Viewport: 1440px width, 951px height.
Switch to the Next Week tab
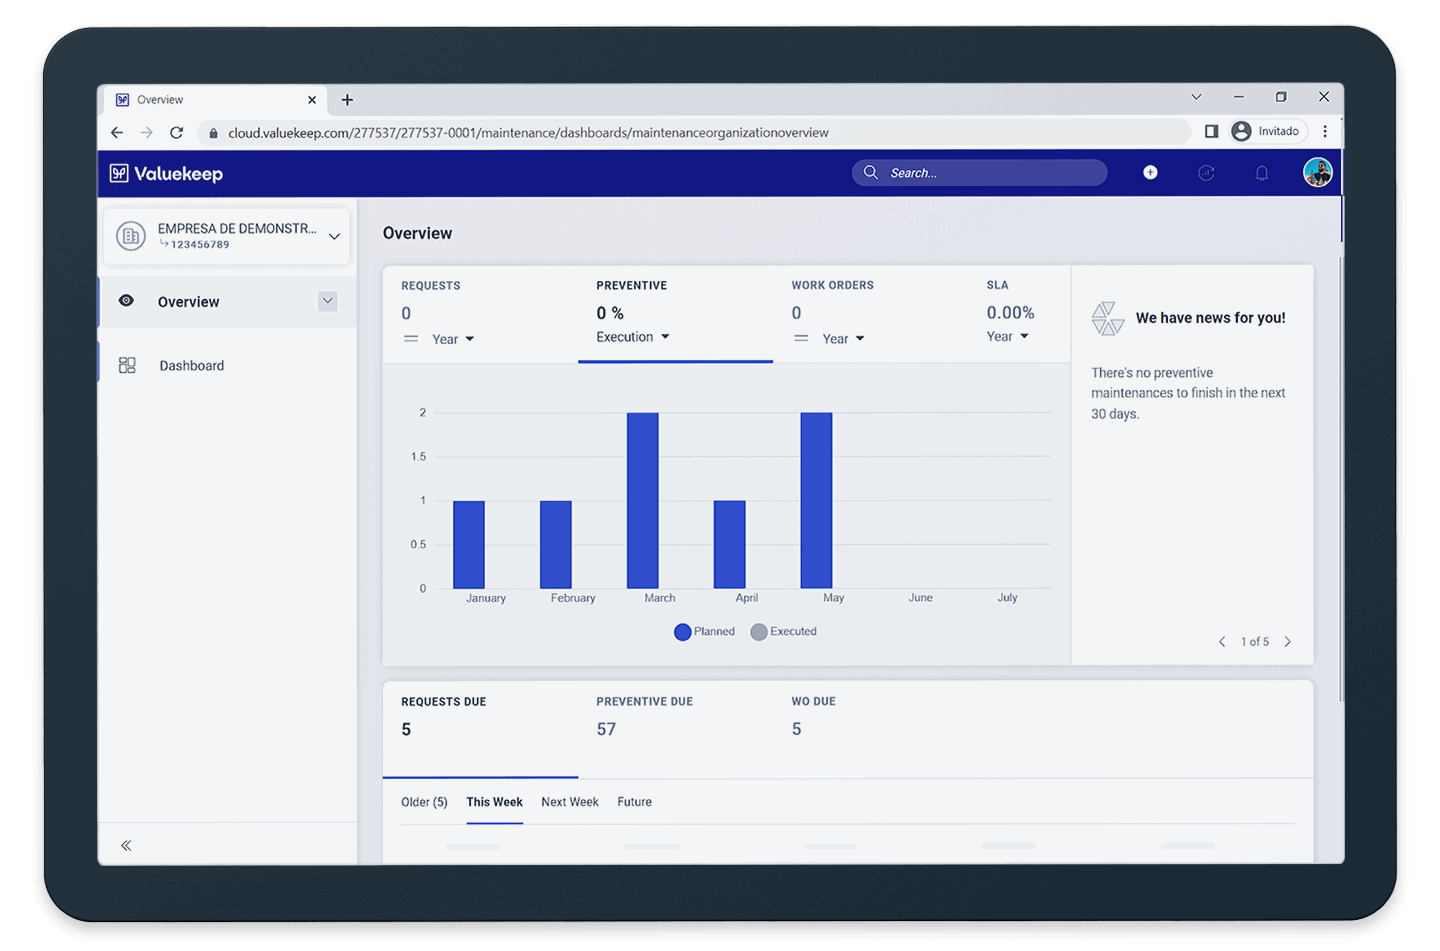point(569,802)
